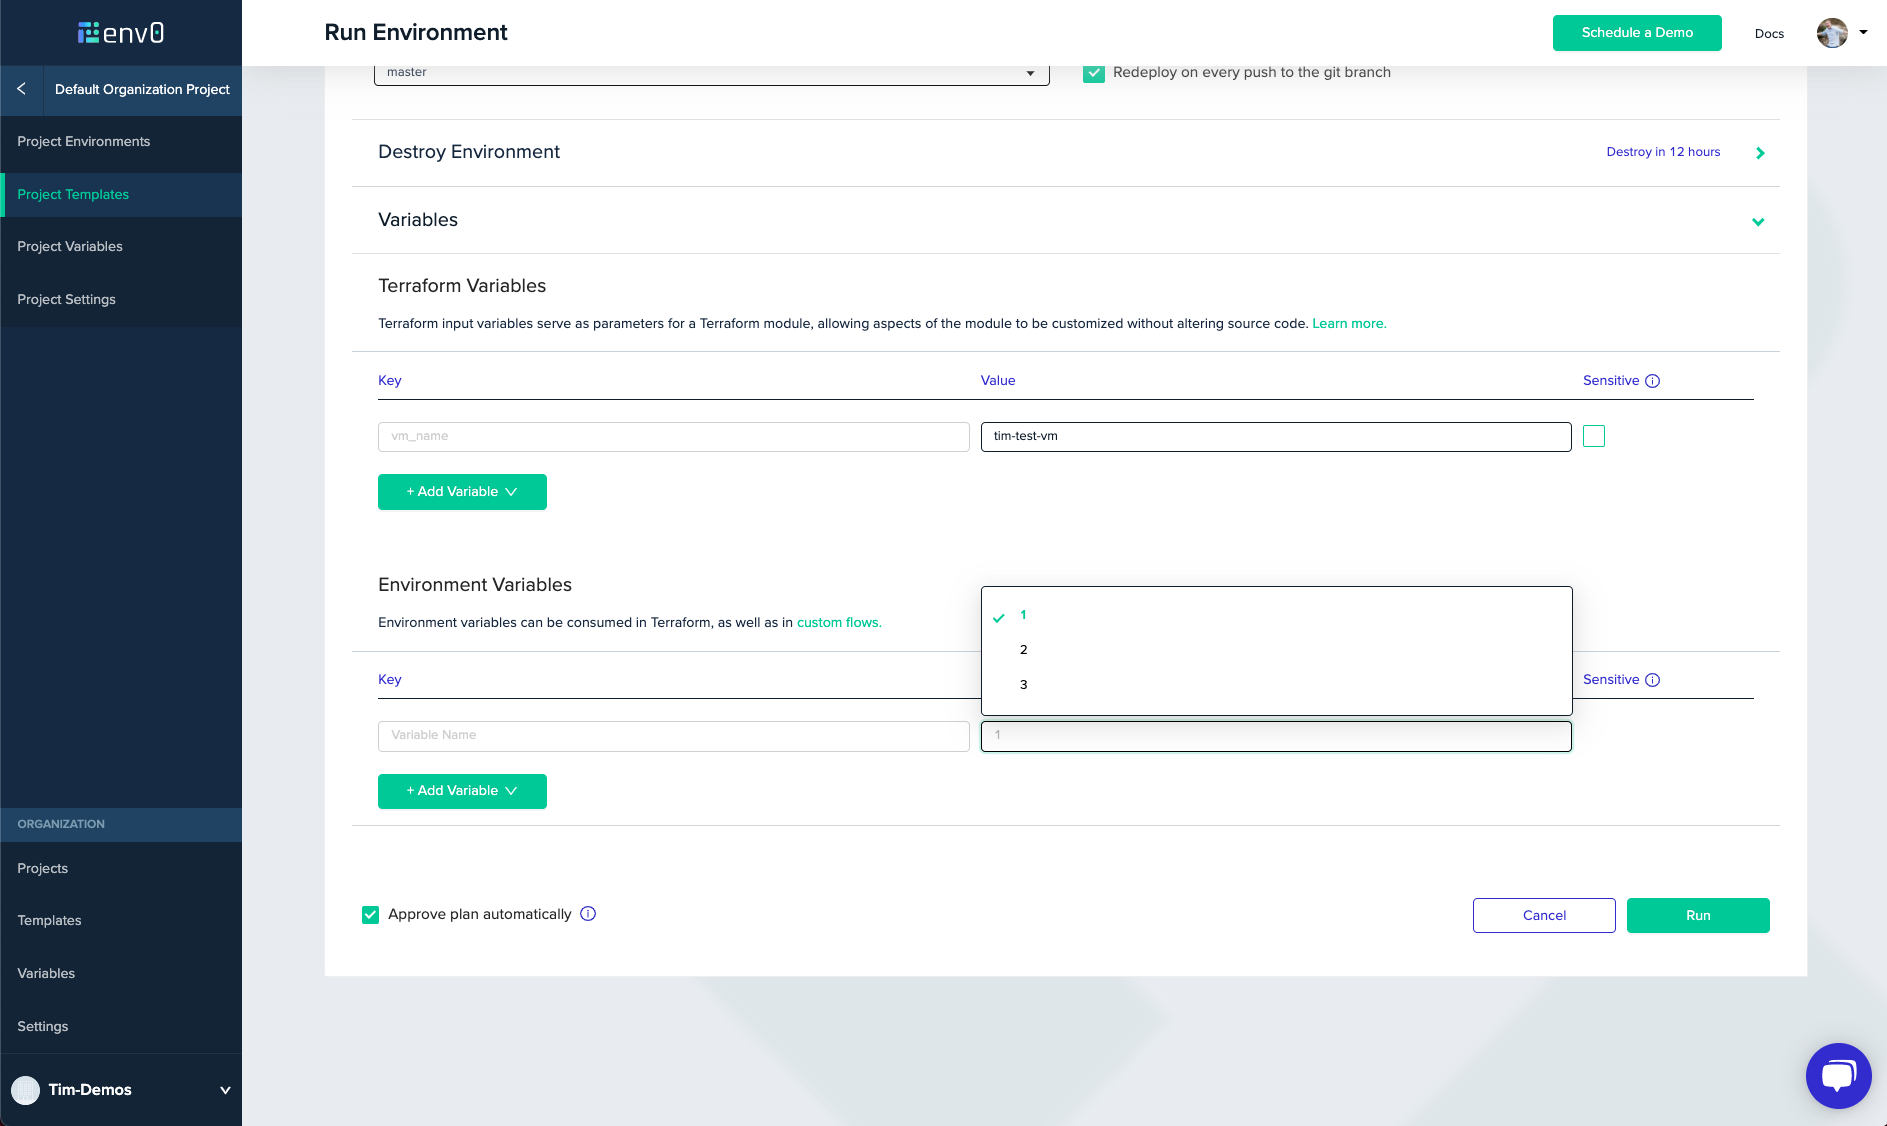Toggle Redeploy on every push checkbox
This screenshot has width=1887, height=1126.
[x=1094, y=73]
